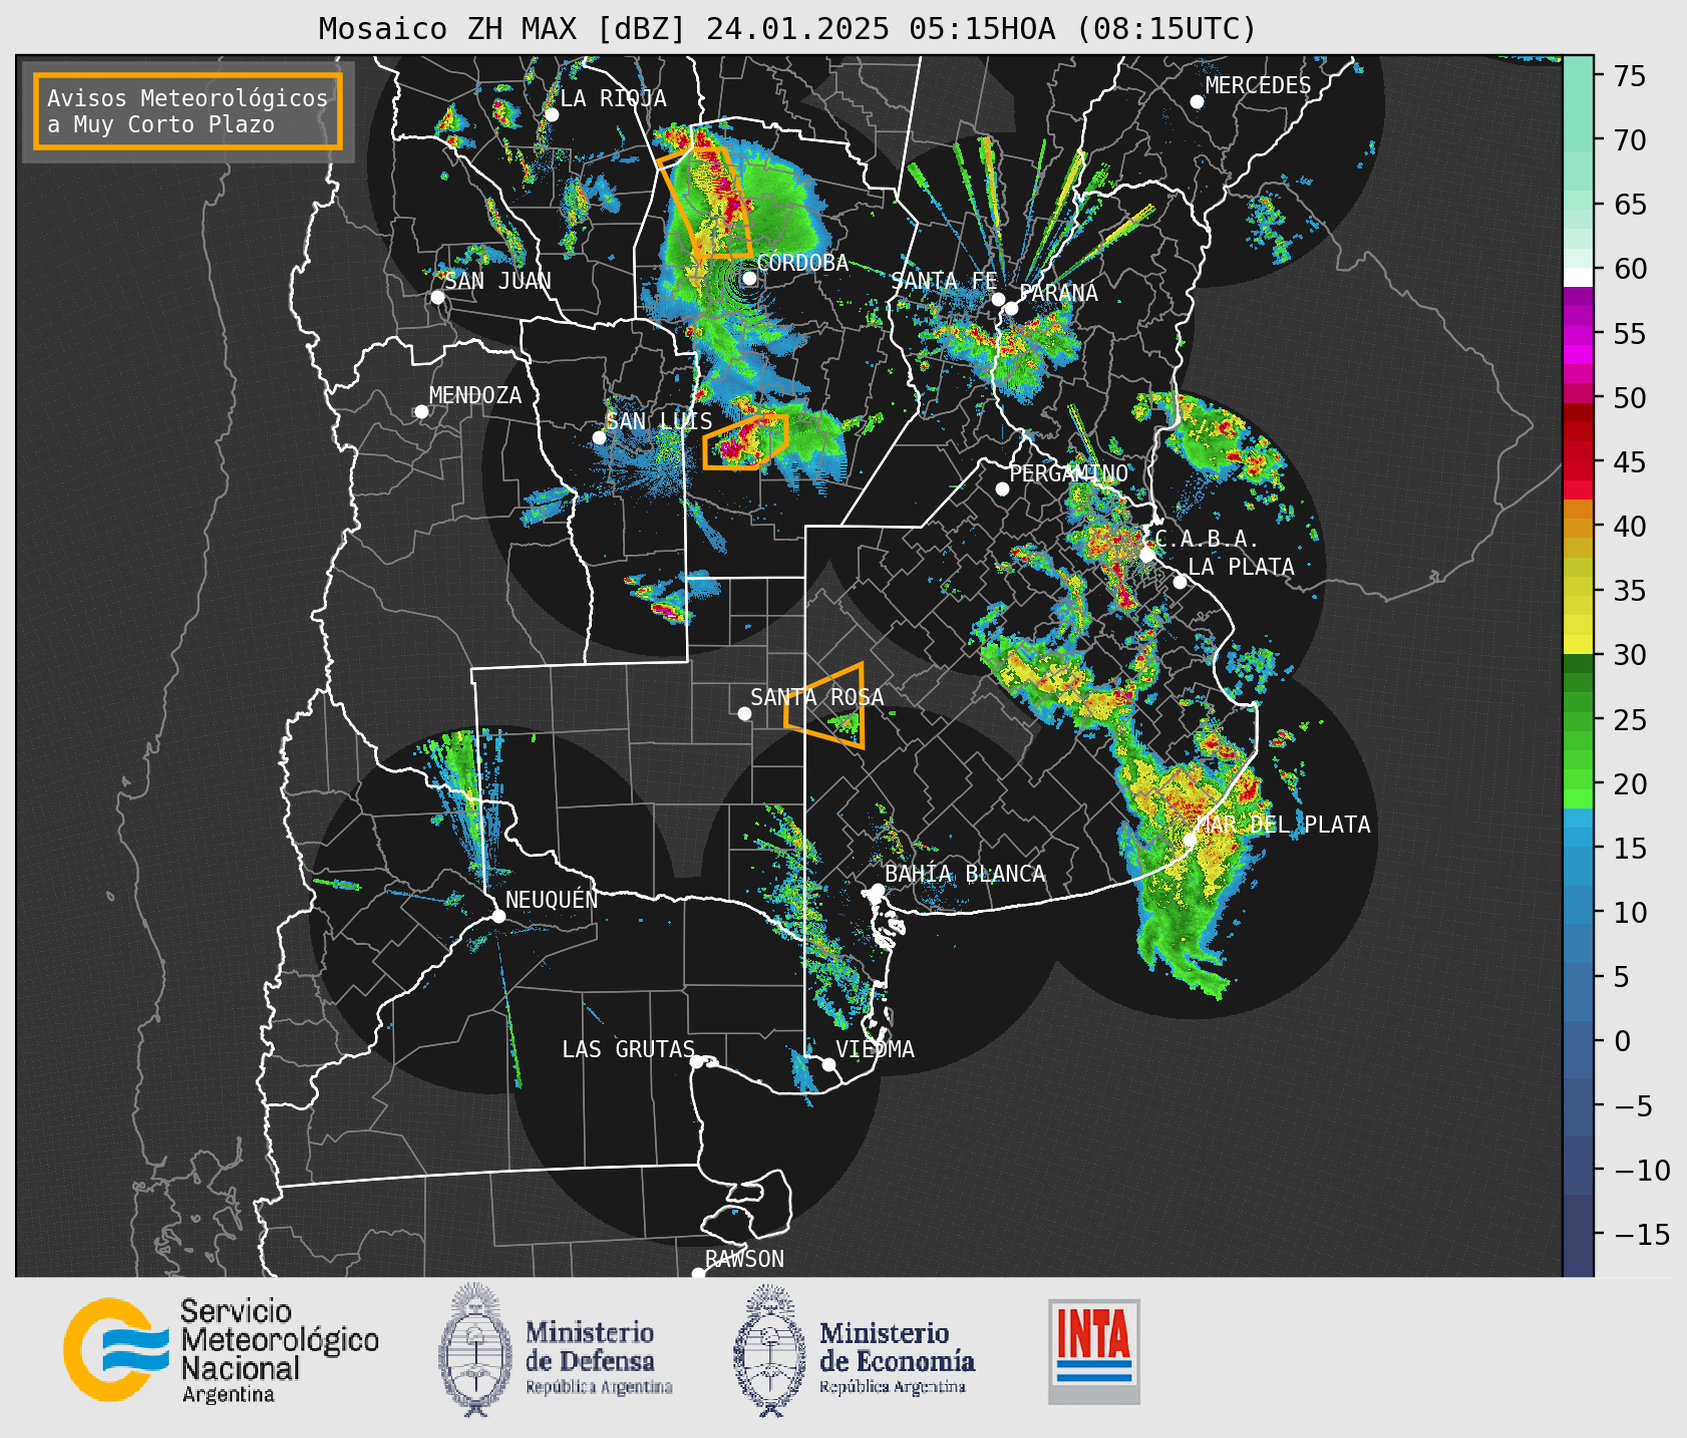Click the Ministerio de Economía emblem
The width and height of the screenshot is (1687, 1438).
[x=769, y=1351]
